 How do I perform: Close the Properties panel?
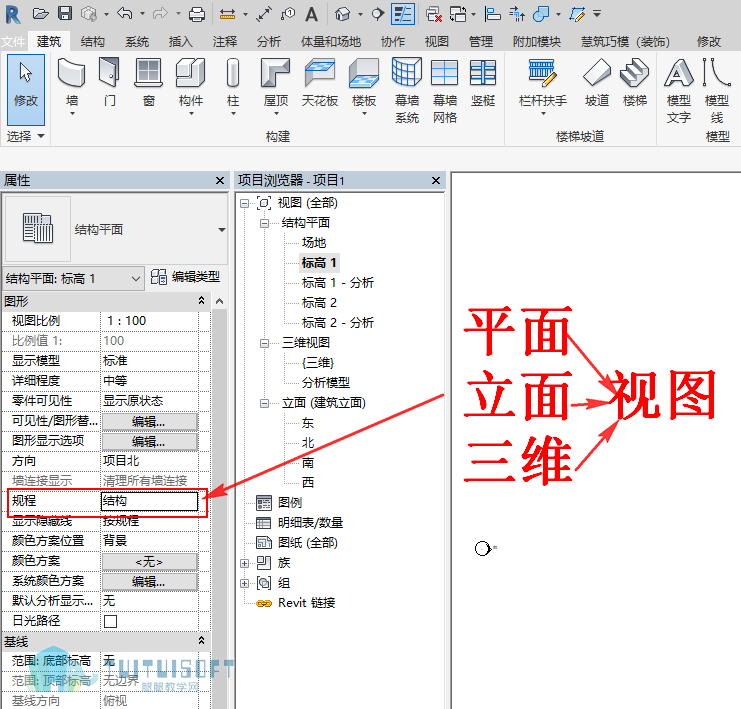(220, 181)
